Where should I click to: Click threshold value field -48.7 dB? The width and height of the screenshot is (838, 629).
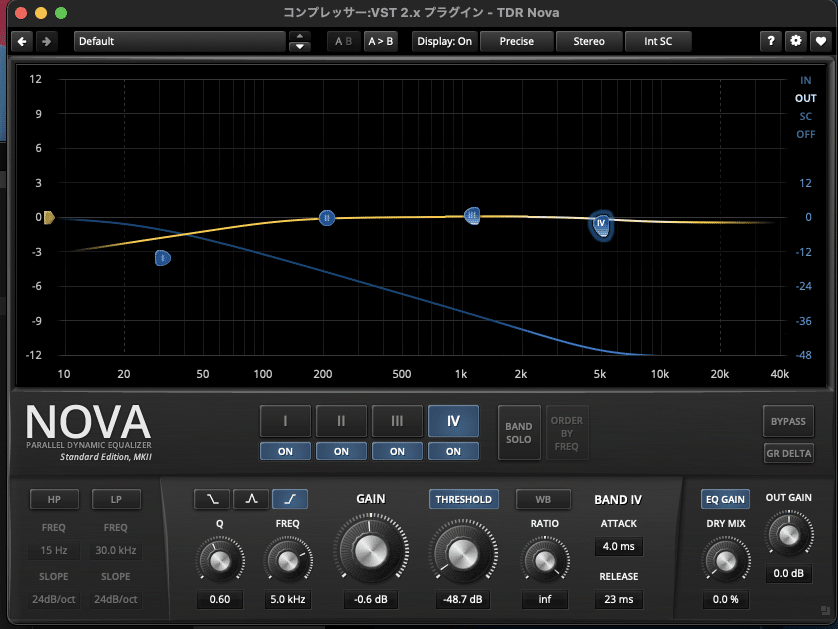(x=463, y=599)
